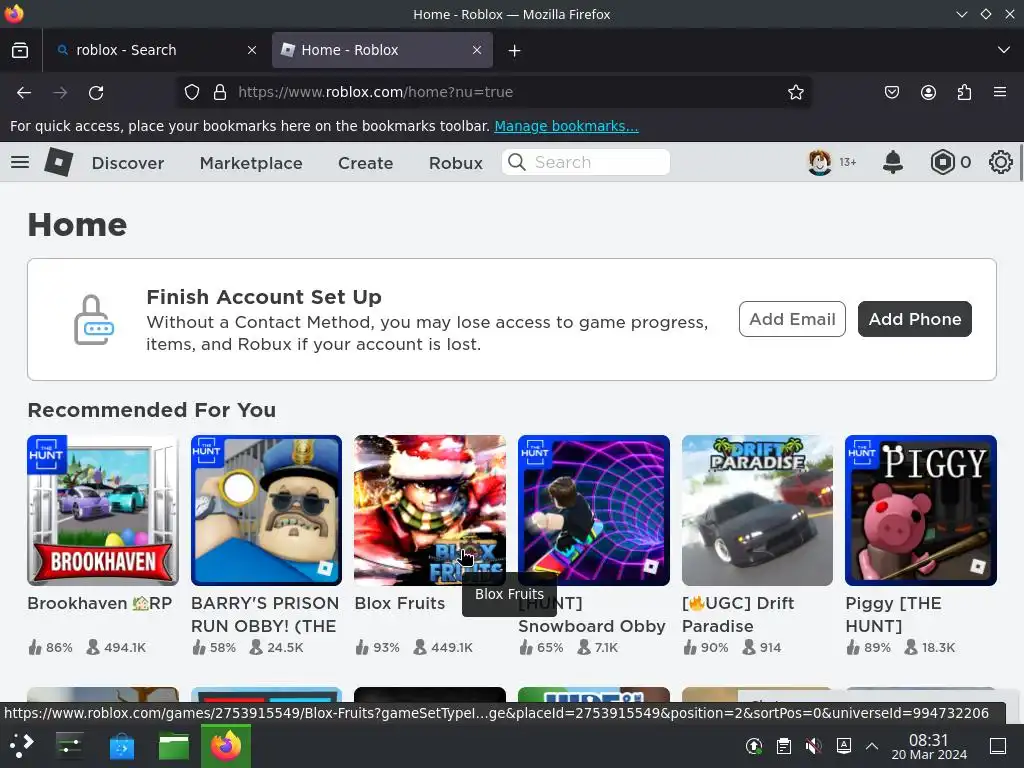
Task: Open the KDE application launcher
Action: (21, 745)
